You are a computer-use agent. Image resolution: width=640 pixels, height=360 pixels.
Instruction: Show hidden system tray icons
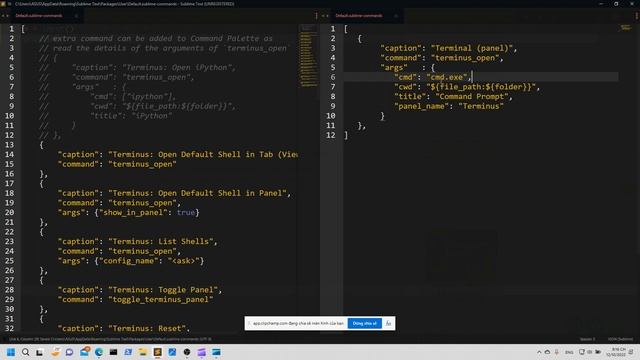pos(539,352)
